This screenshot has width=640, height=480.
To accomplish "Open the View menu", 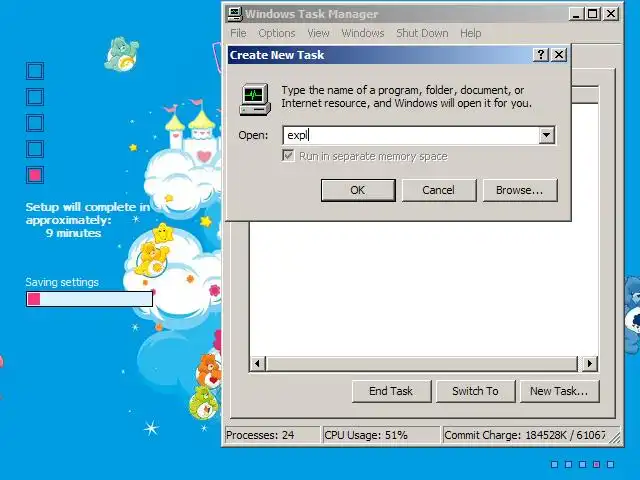I will point(318,33).
